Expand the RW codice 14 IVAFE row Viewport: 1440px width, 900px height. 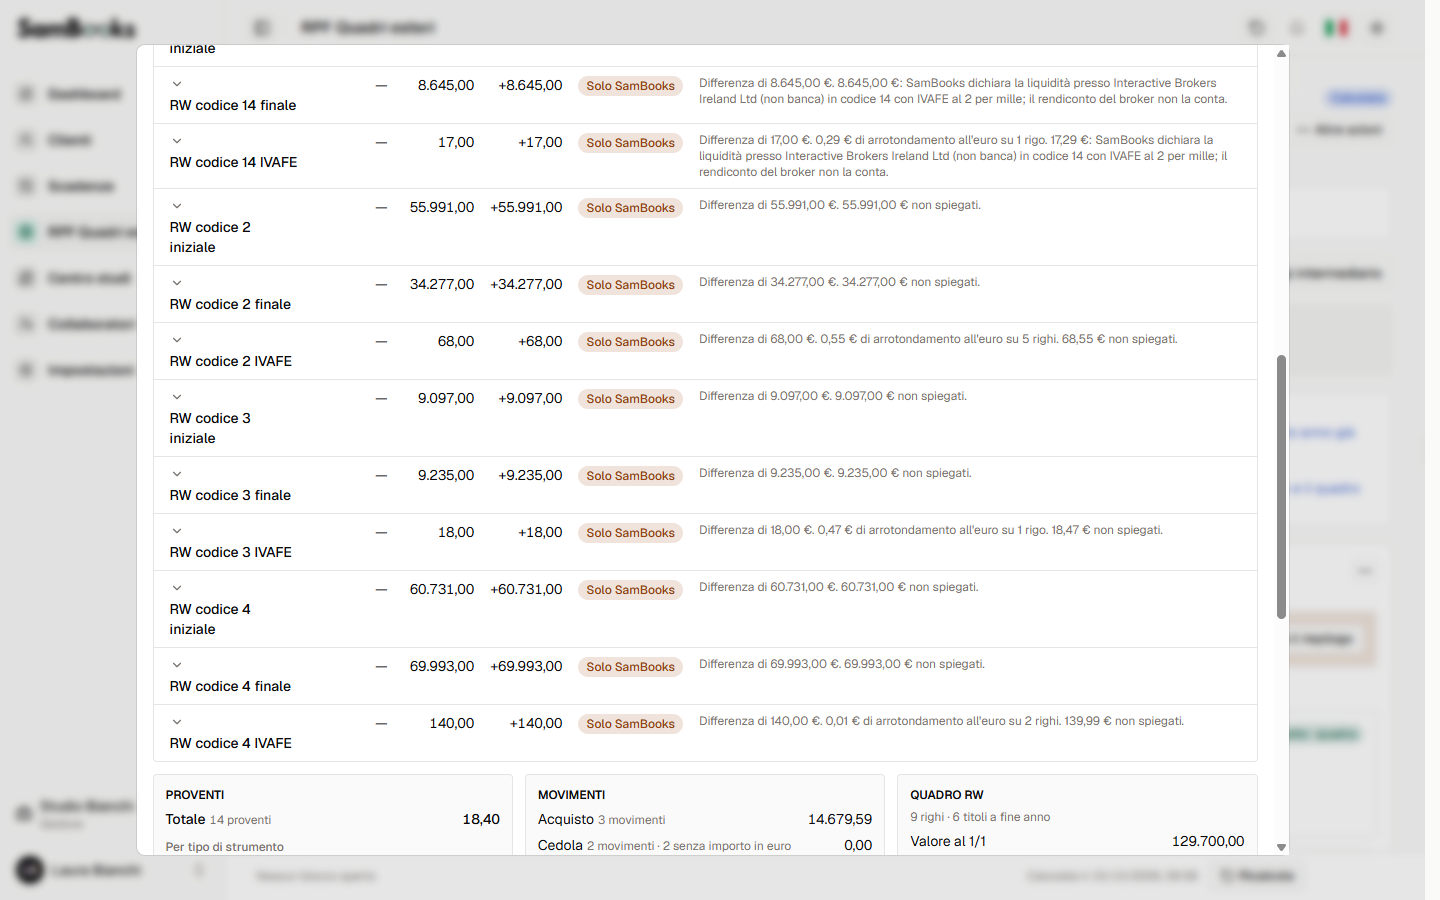click(177, 142)
